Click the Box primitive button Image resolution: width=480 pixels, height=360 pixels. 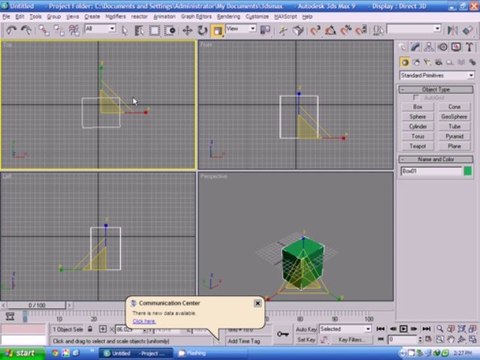click(x=418, y=107)
